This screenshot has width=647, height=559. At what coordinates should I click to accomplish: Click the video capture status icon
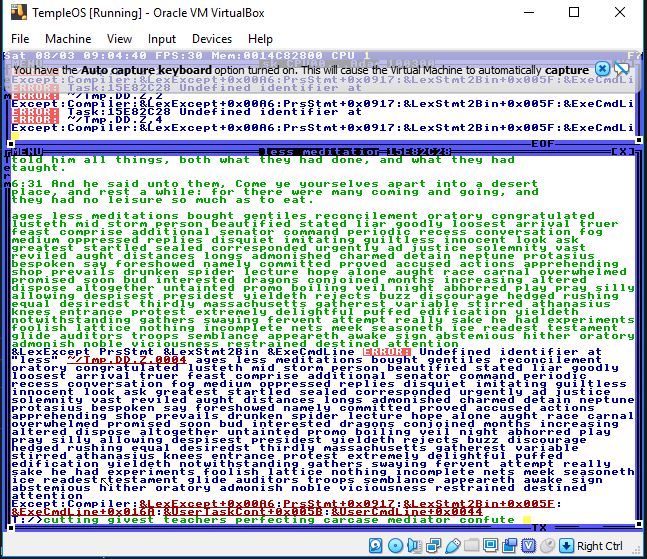509,545
